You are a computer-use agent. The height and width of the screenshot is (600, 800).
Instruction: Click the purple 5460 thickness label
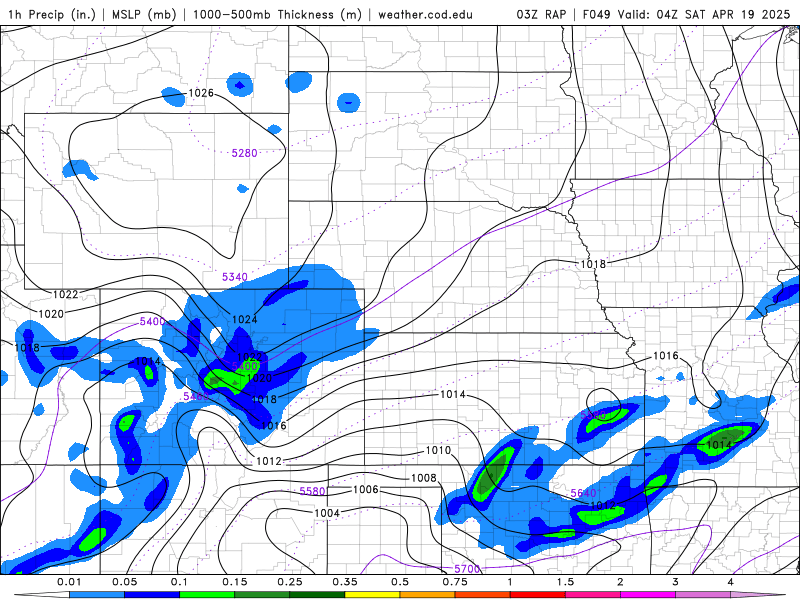coord(196,396)
